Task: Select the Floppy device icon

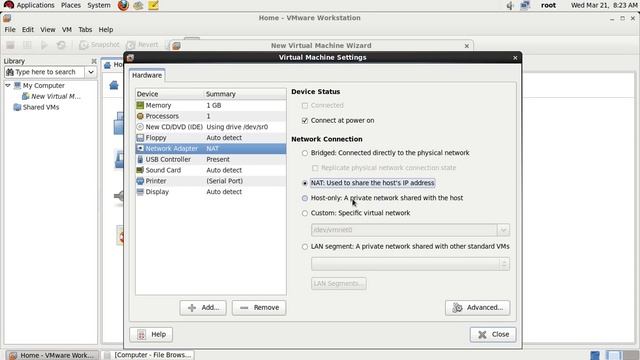Action: 140,138
